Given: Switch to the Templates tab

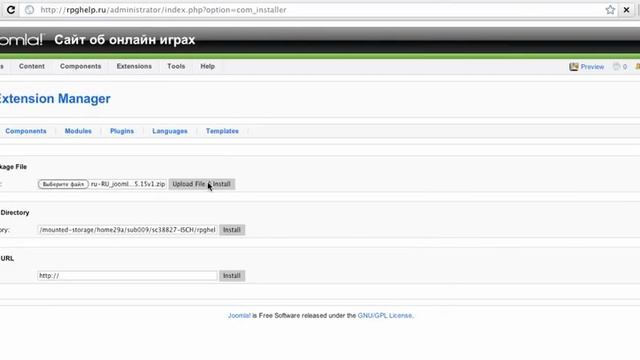Looking at the screenshot, I should tap(222, 131).
